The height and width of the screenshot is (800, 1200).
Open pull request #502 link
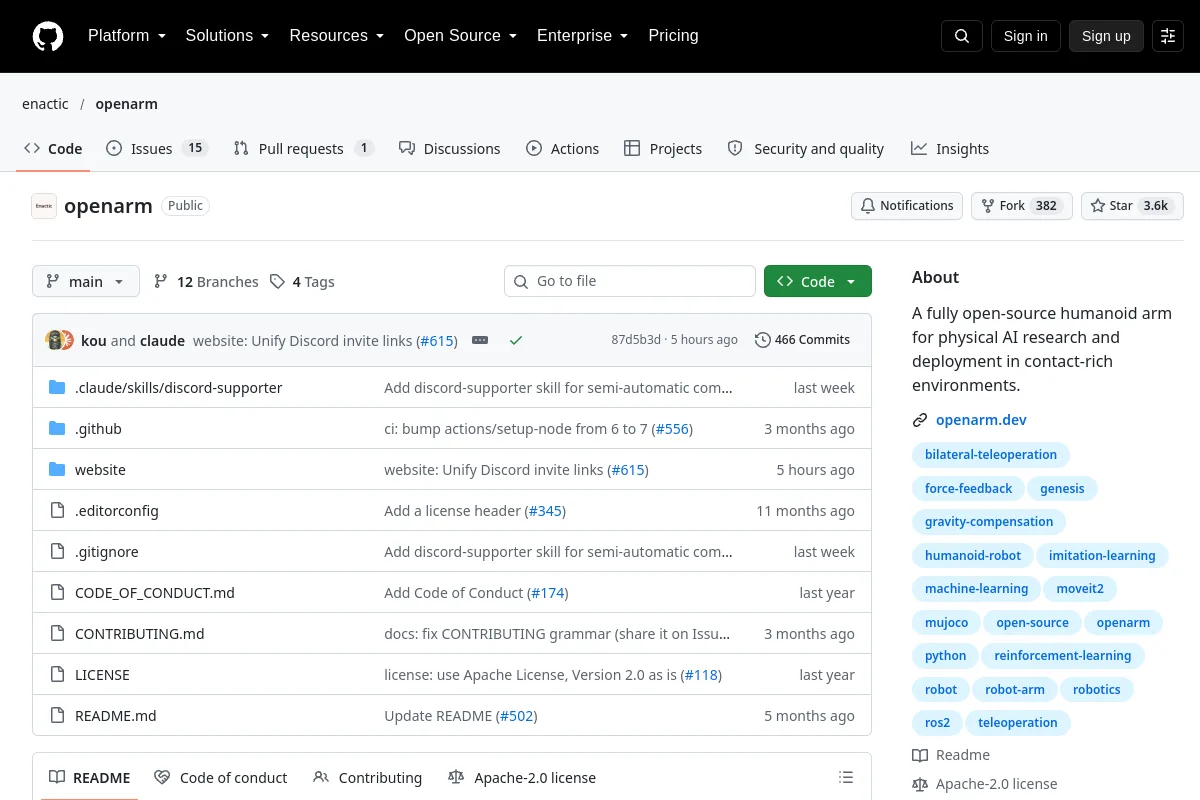[x=517, y=716]
